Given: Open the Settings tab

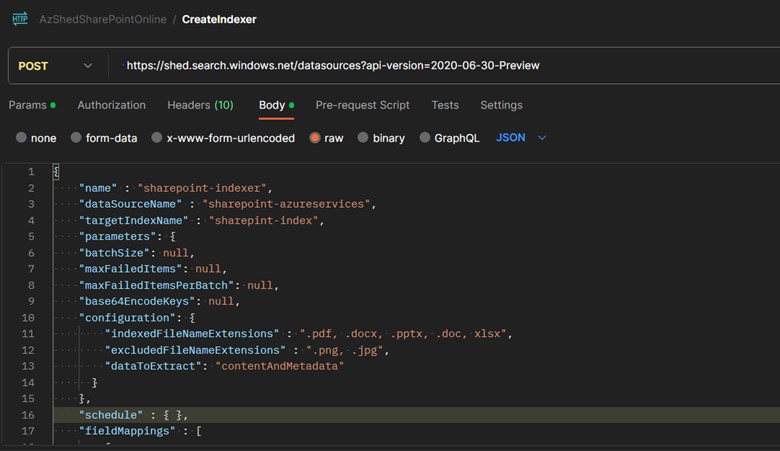Looking at the screenshot, I should pos(501,105).
